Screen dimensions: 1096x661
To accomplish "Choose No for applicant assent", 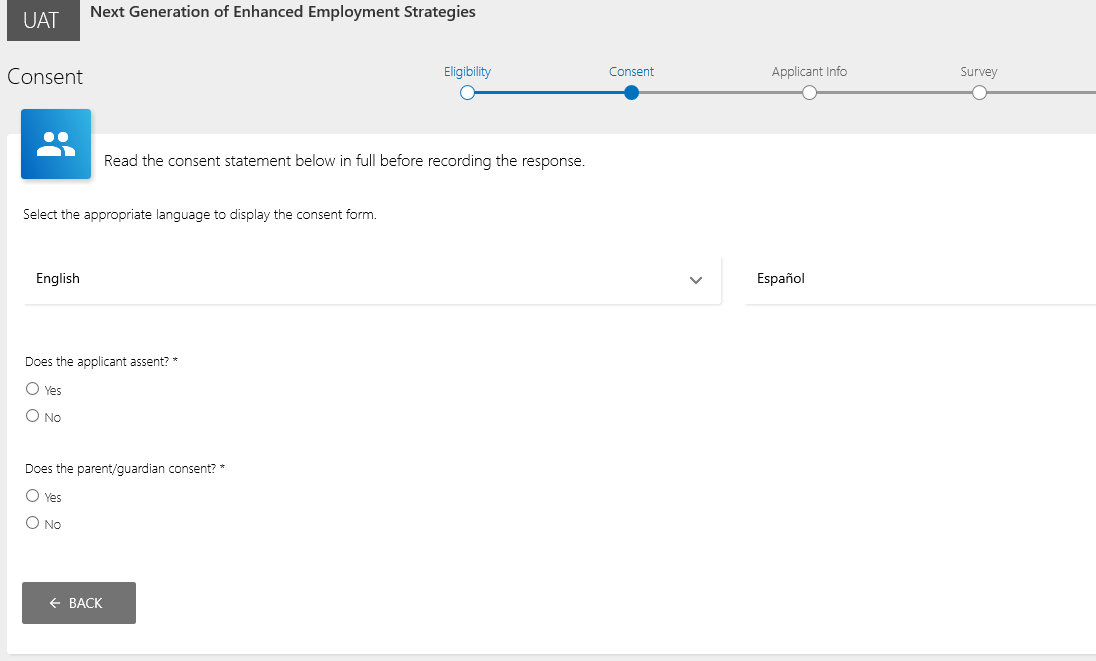I will coord(33,416).
